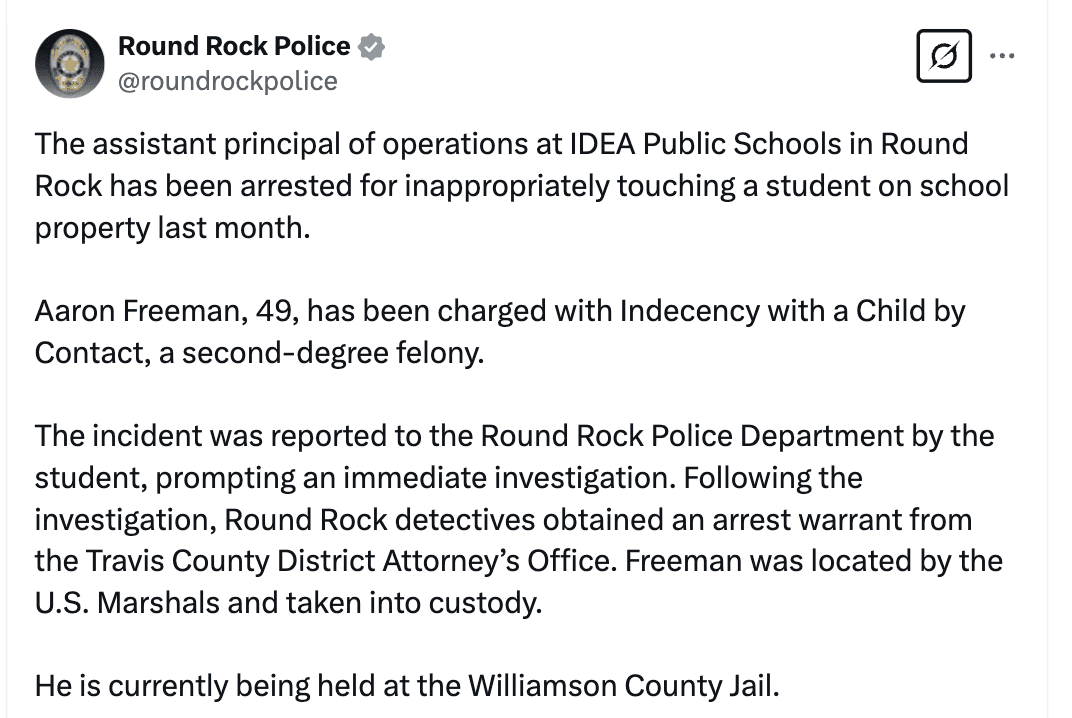
Task: Click the phrase 'immediate investigation'
Action: [507, 478]
